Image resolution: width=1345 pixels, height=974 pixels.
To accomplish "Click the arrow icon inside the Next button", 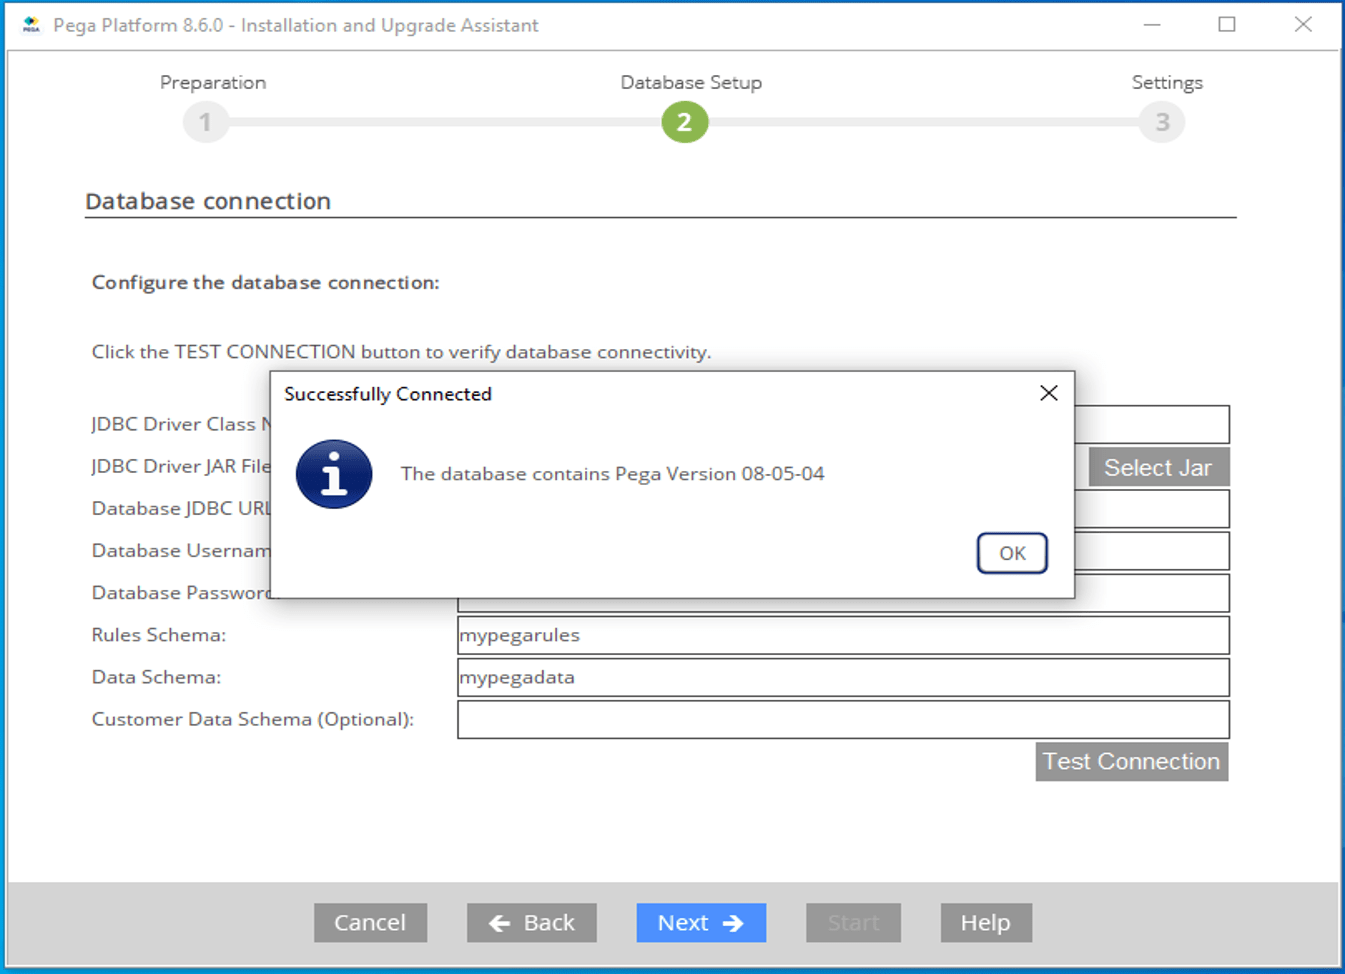I will pos(731,922).
